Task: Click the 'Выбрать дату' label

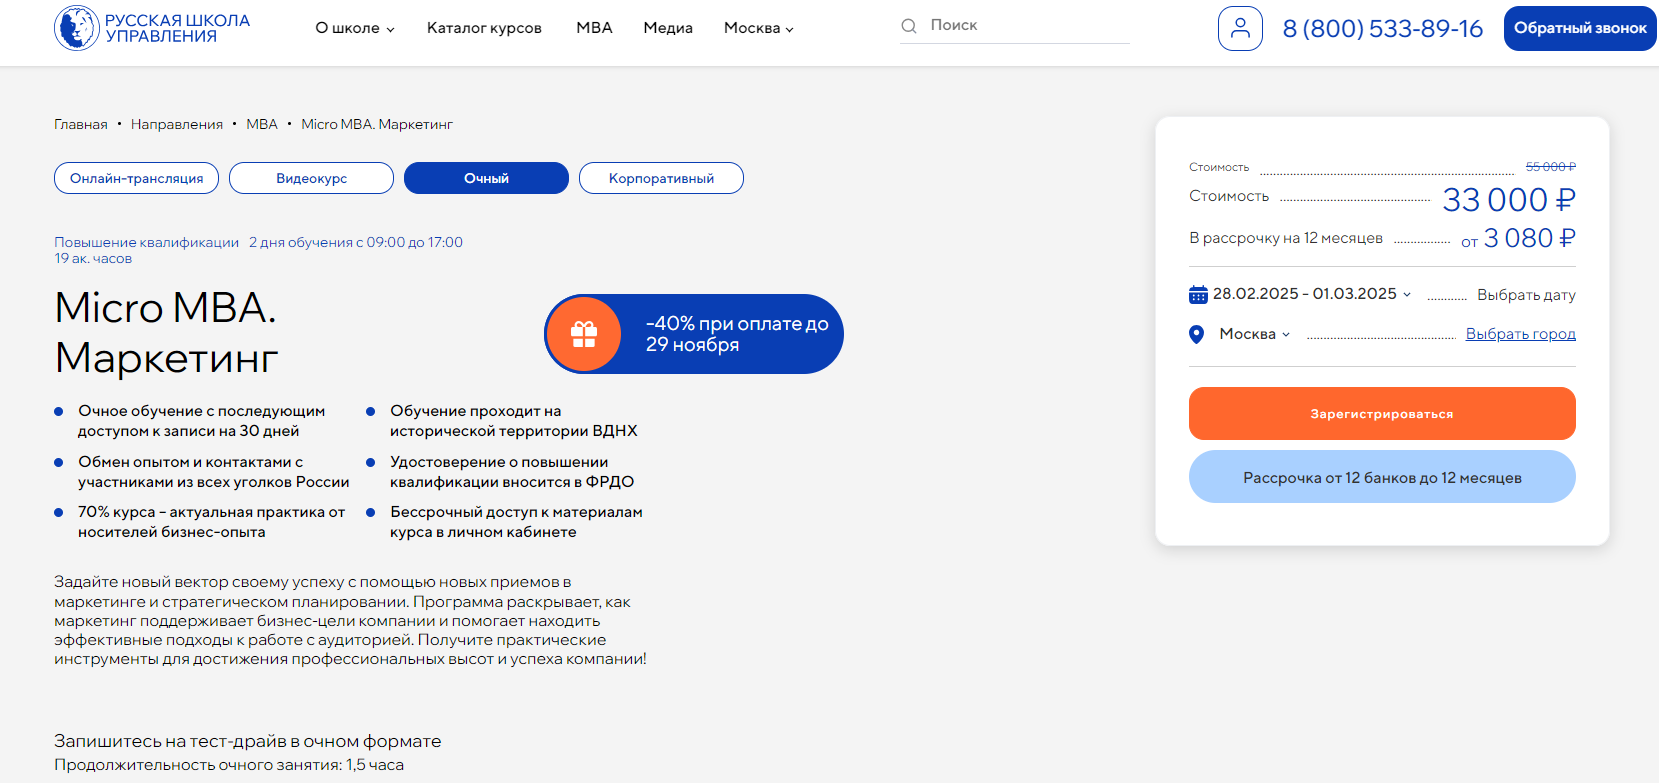Action: (x=1526, y=295)
